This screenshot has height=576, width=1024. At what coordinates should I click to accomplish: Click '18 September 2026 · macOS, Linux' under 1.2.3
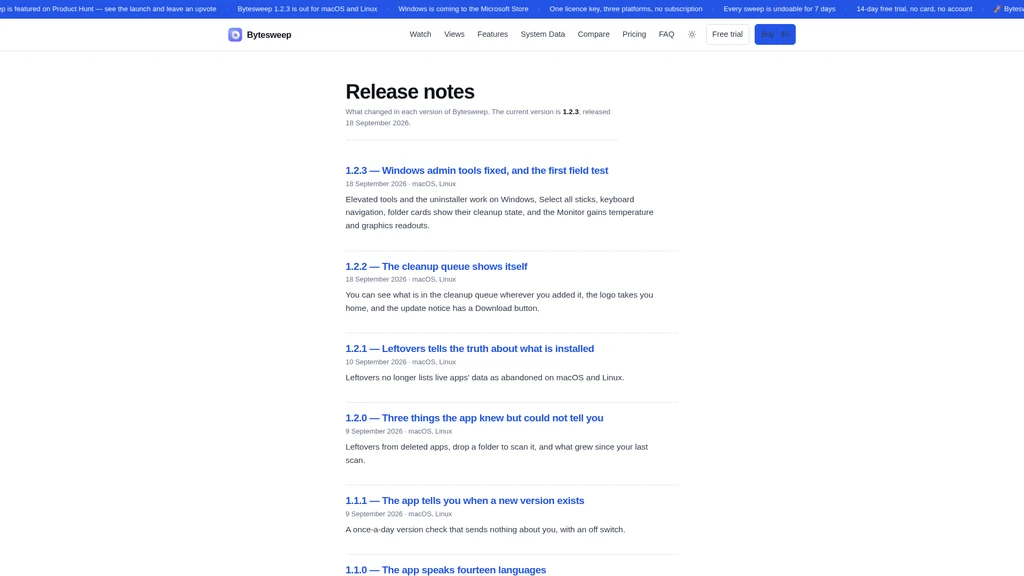400,184
